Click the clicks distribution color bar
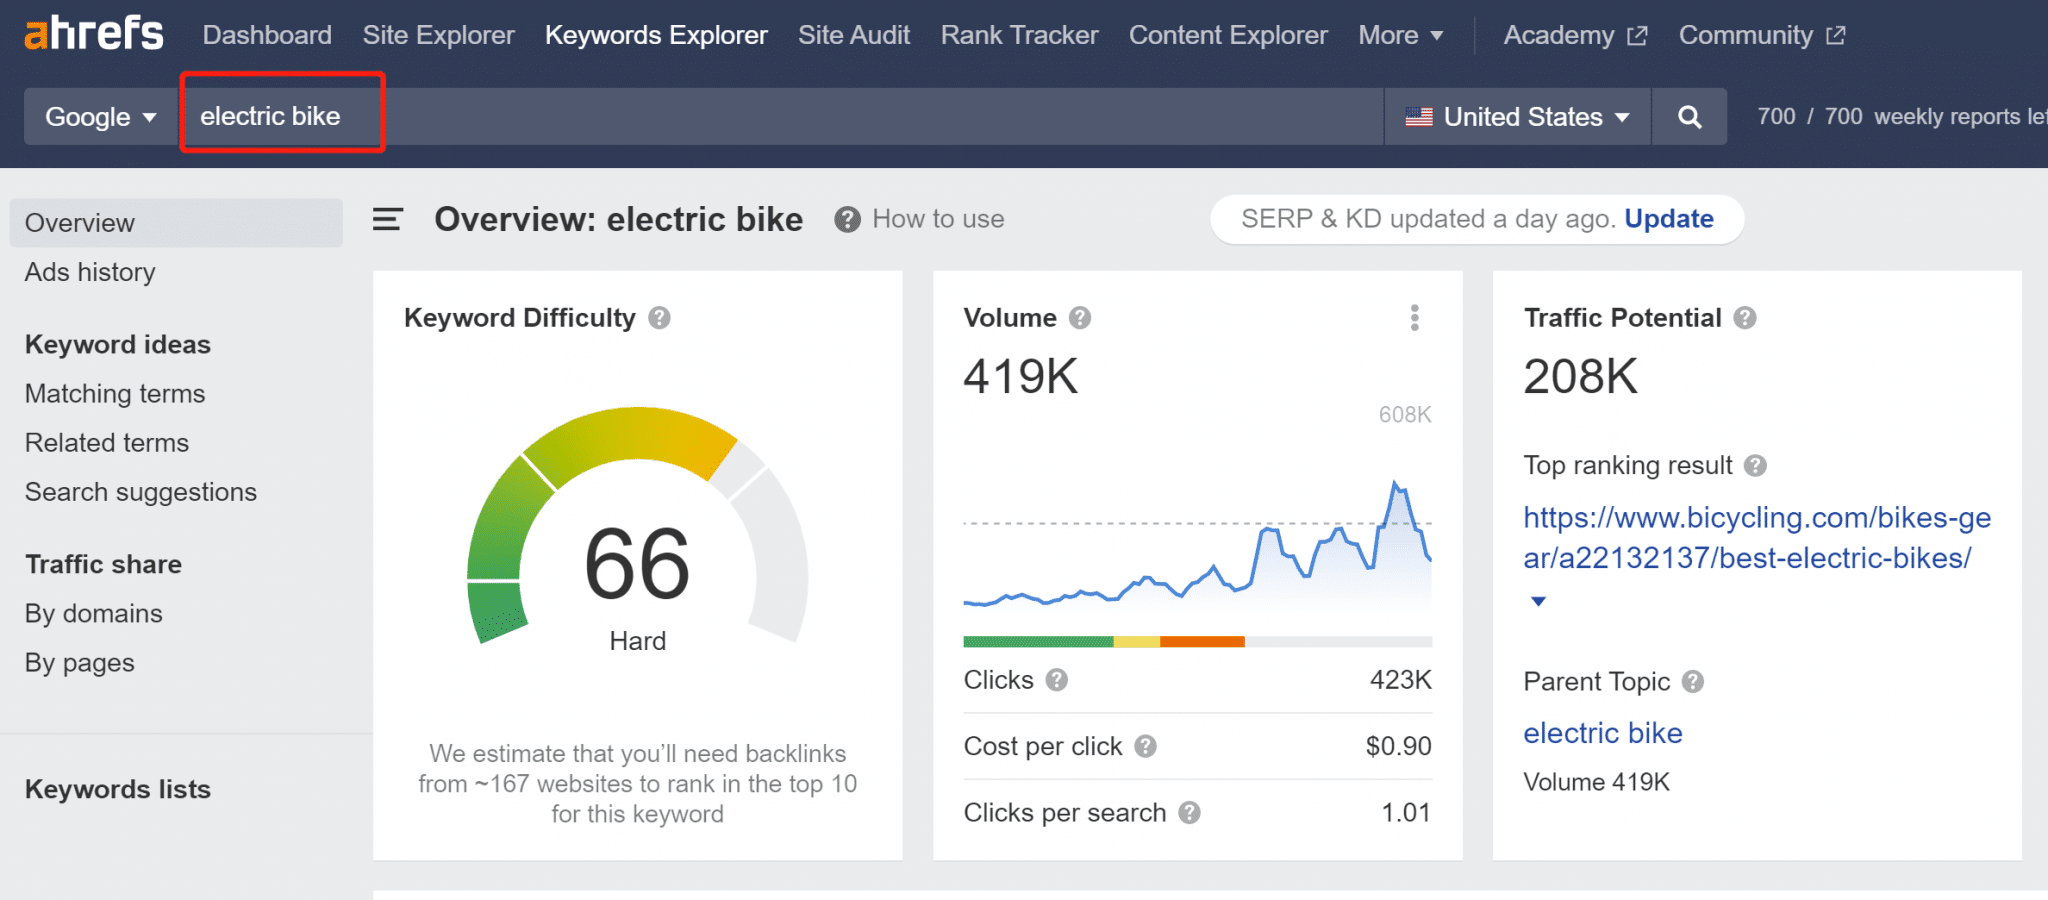Screen dimensions: 2048x900 coord(1197,642)
